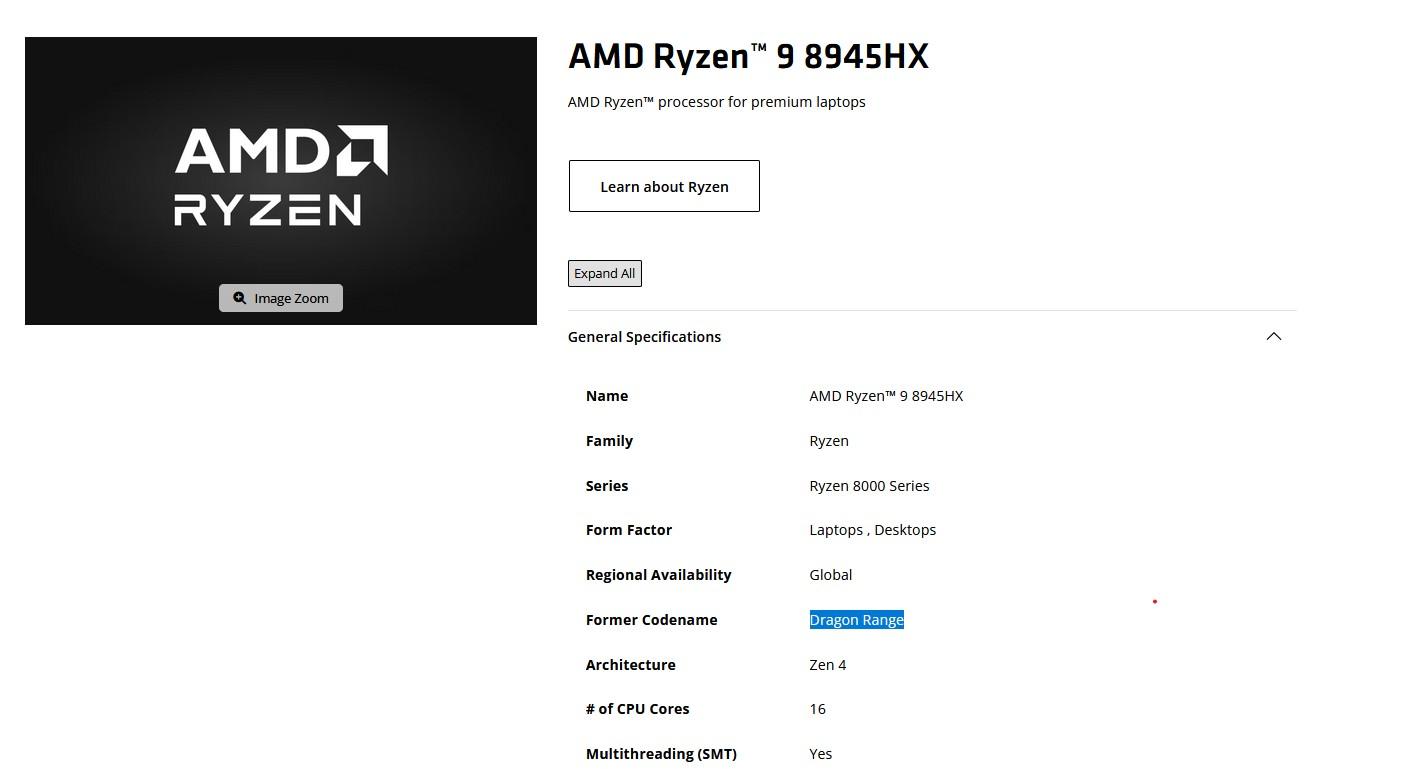
Task: Click the AMD arrow logo mark
Action: pos(362,150)
